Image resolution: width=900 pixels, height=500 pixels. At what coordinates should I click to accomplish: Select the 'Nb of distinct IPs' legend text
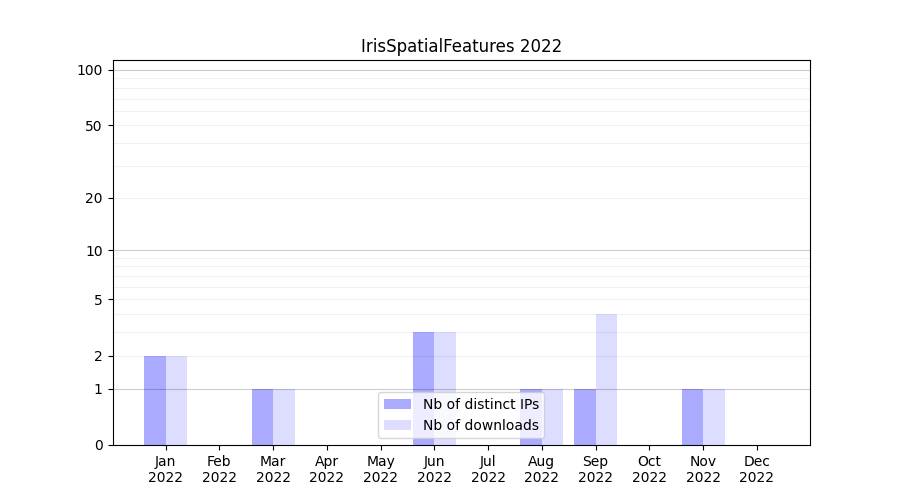pos(480,404)
